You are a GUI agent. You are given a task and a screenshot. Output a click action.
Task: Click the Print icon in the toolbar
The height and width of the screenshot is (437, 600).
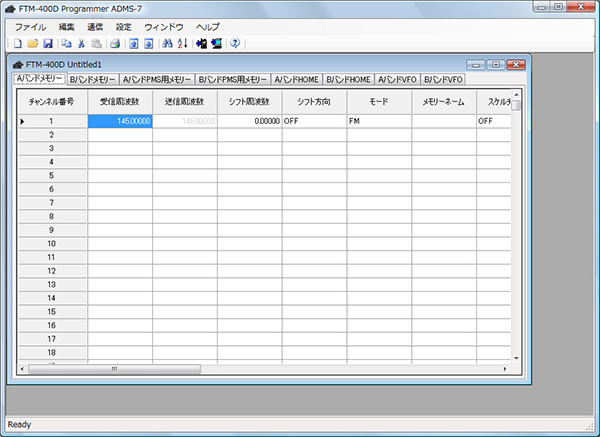point(115,44)
